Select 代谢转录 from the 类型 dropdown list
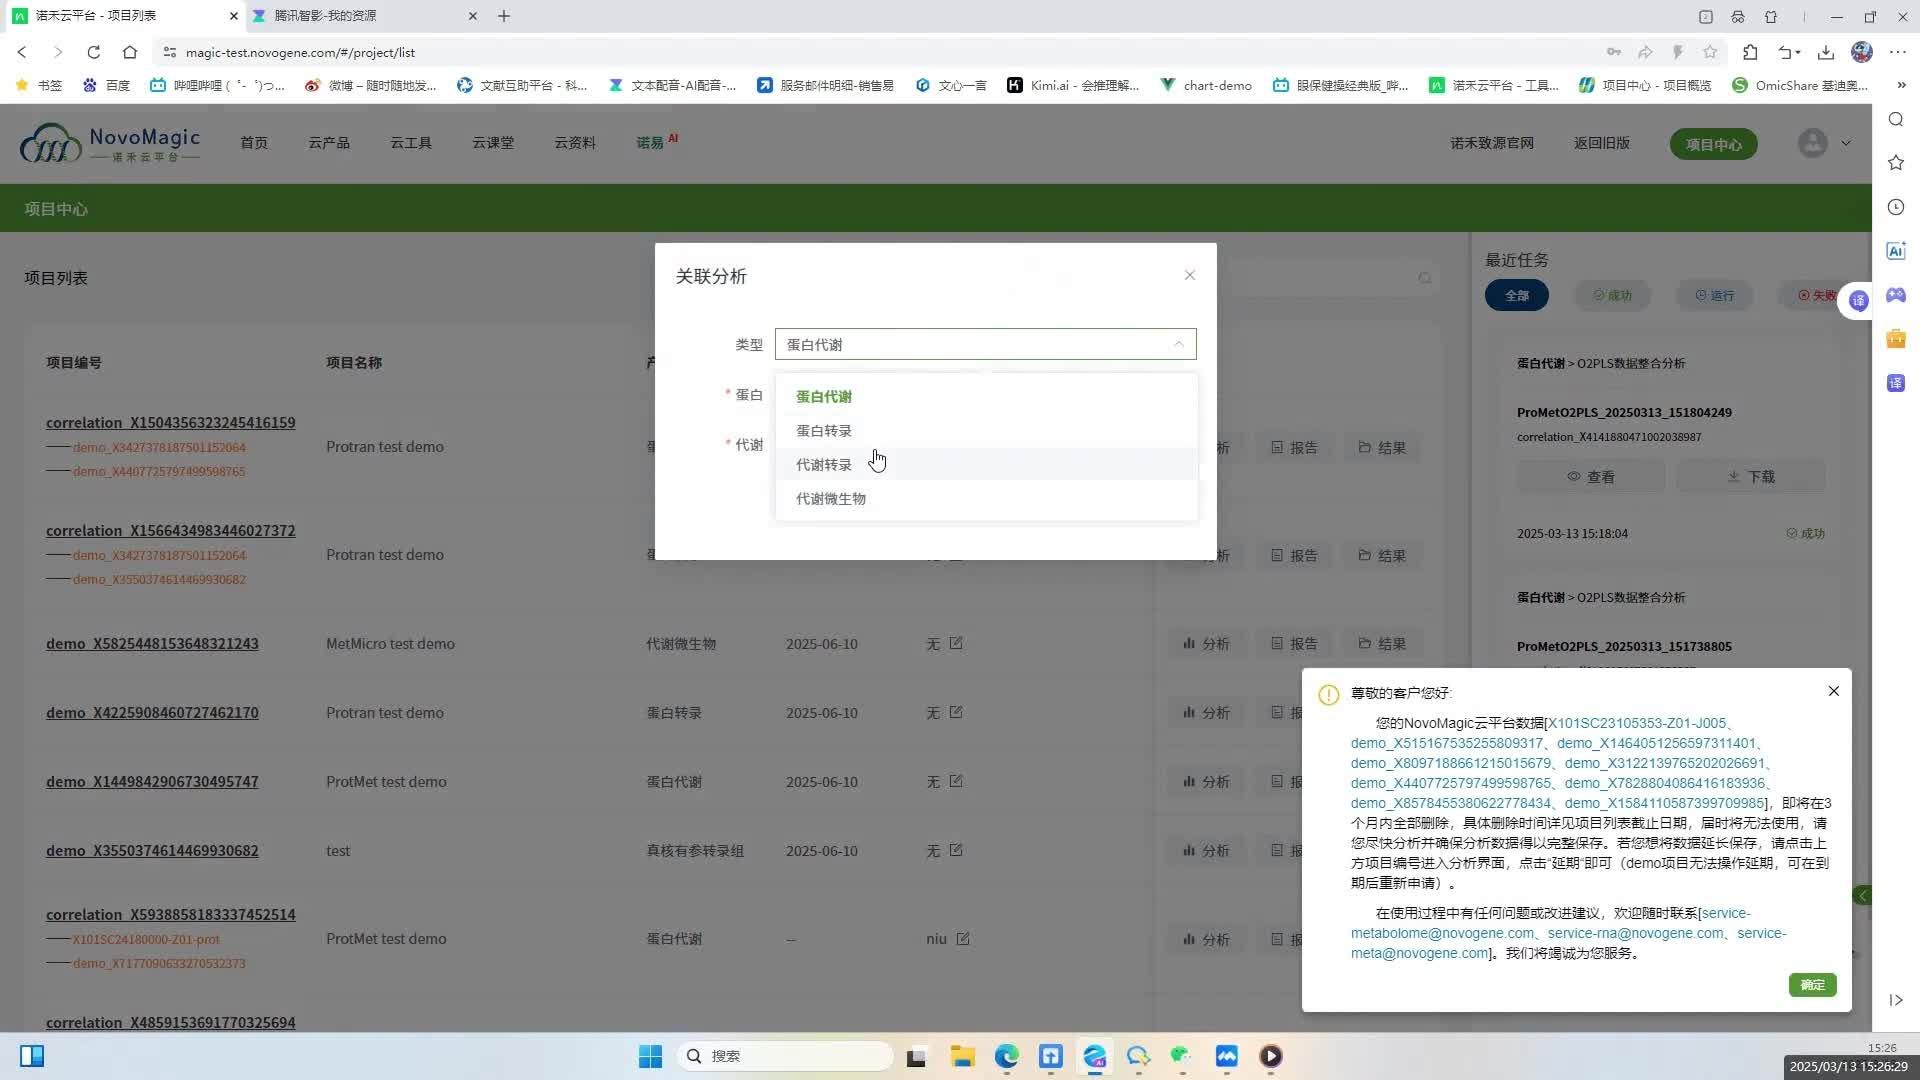Image resolution: width=1920 pixels, height=1080 pixels. tap(823, 464)
